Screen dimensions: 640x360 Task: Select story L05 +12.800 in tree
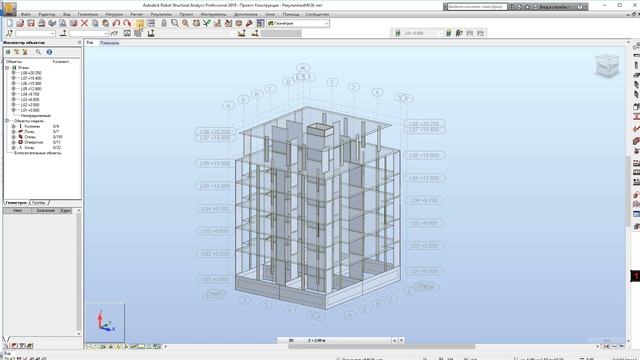[x=31, y=89]
